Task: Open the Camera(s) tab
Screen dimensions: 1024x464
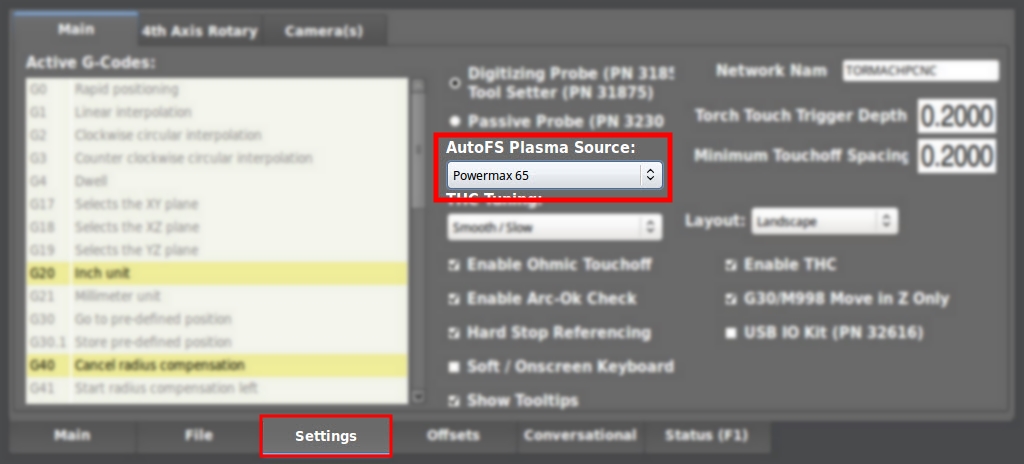Action: tap(323, 31)
